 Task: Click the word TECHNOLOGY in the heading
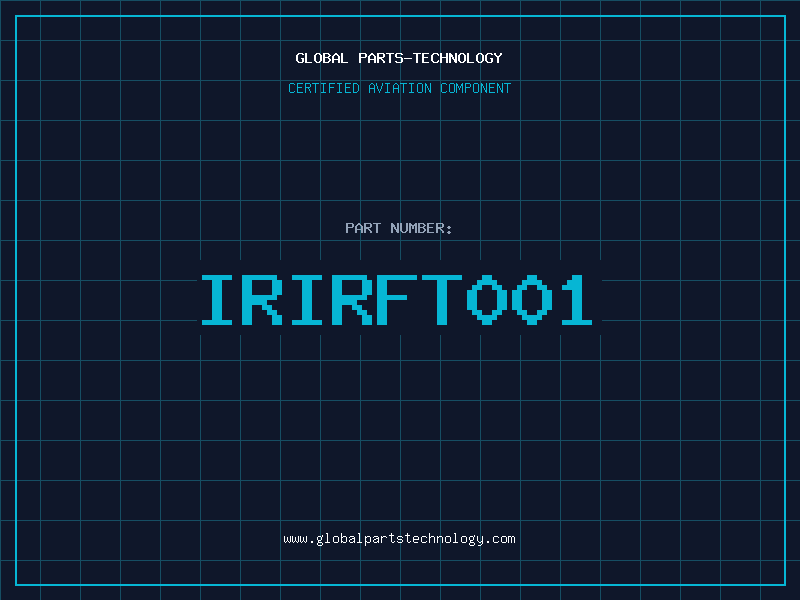[458, 58]
